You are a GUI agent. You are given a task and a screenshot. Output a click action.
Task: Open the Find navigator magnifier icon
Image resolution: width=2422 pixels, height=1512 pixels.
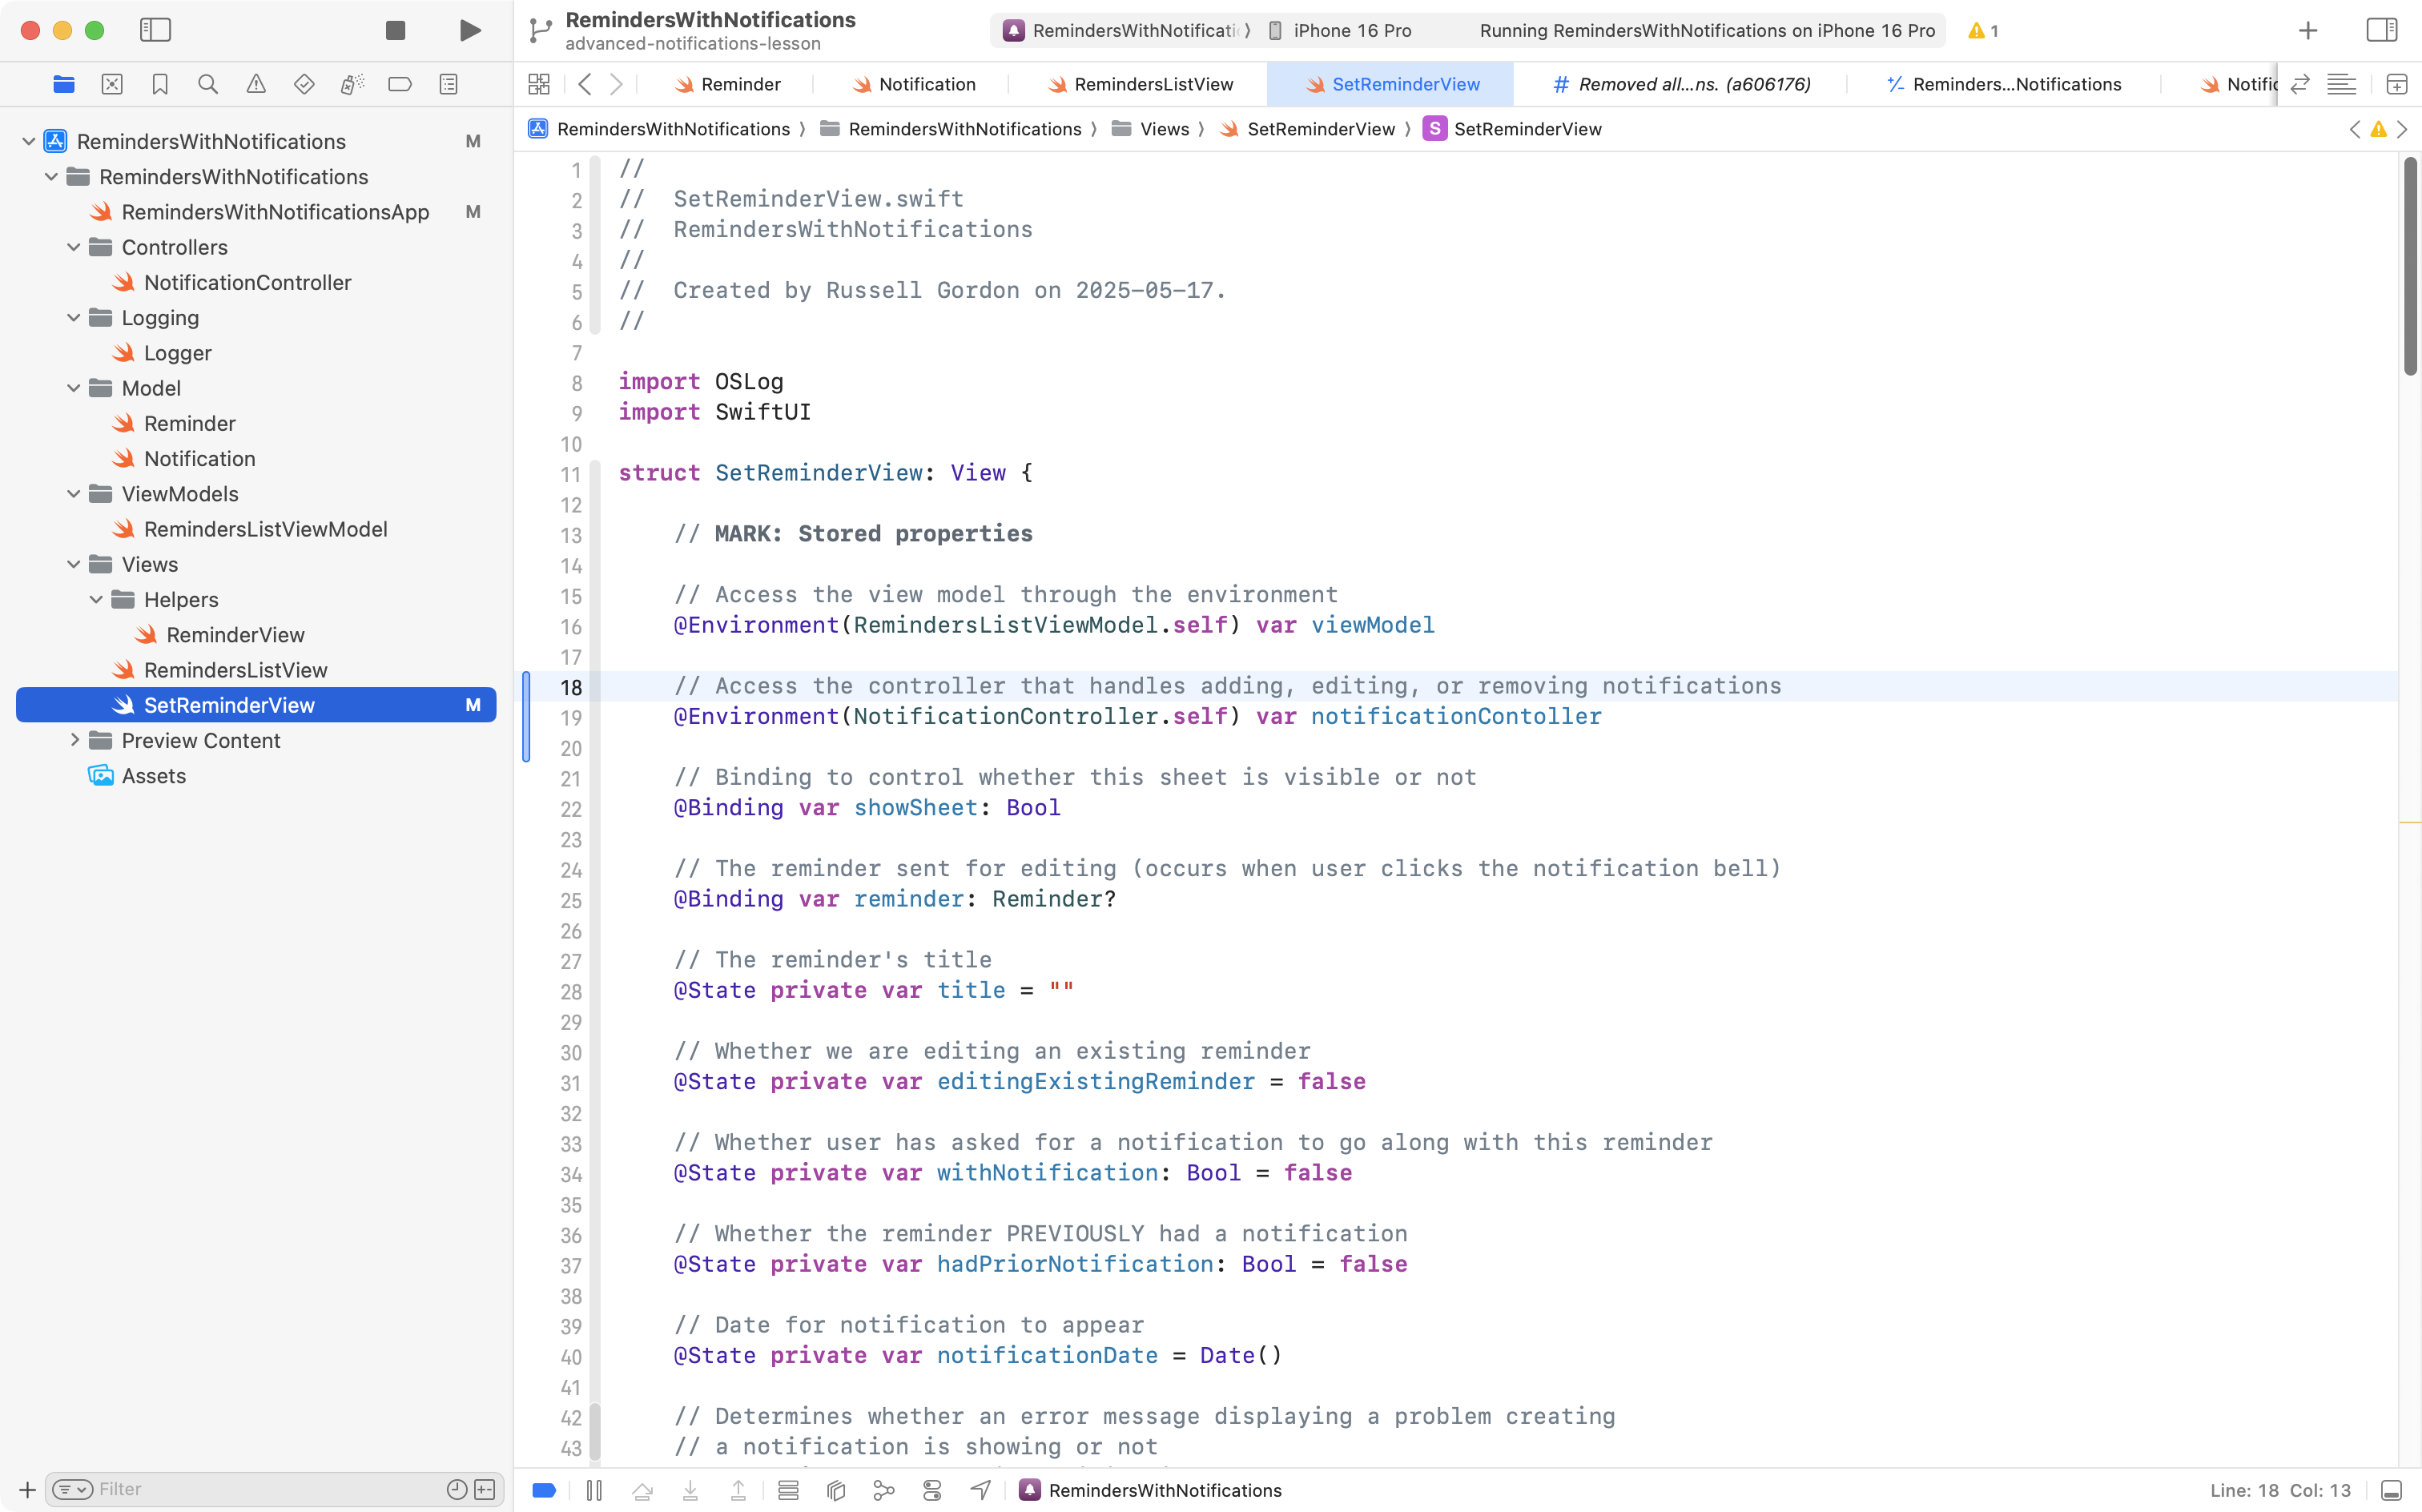(208, 84)
